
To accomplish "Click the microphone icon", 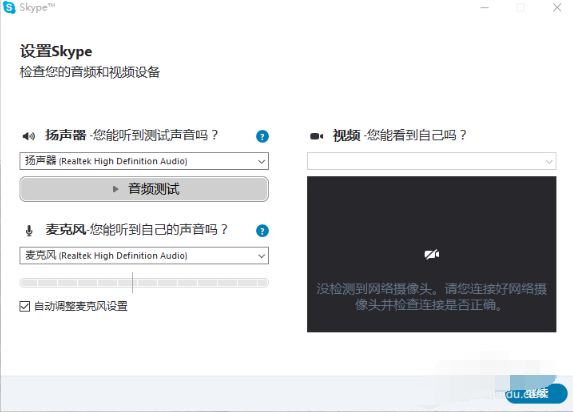I will pos(29,230).
